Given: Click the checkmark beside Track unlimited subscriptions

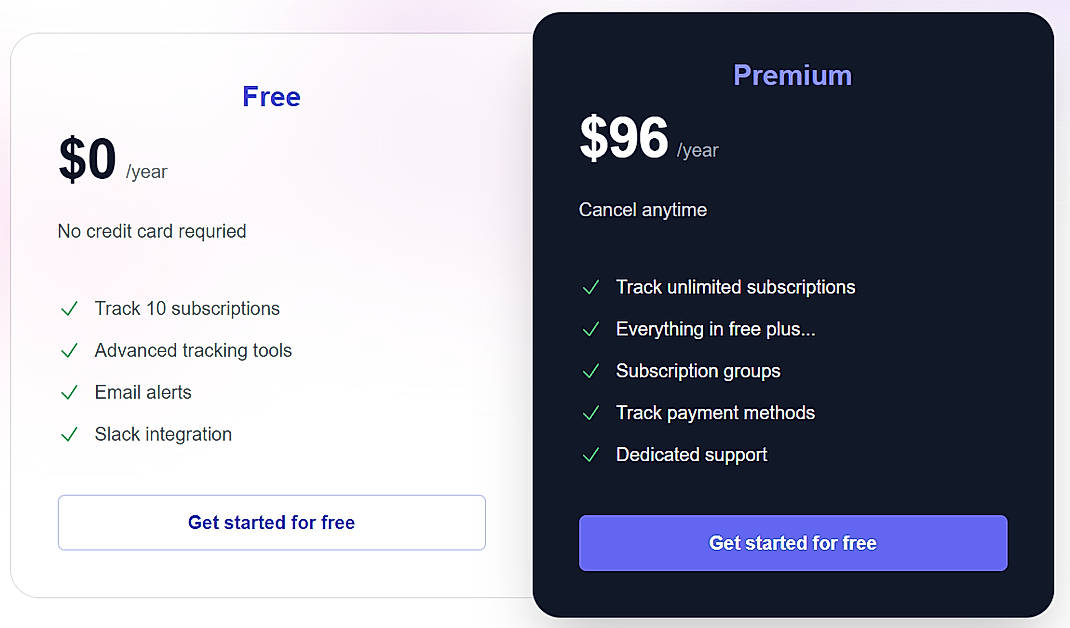Looking at the screenshot, I should (x=591, y=287).
